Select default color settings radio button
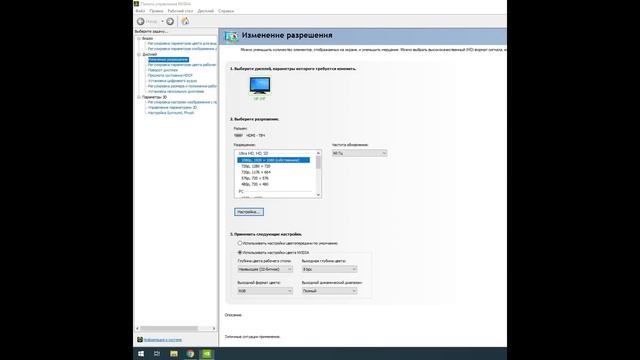 pos(240,243)
